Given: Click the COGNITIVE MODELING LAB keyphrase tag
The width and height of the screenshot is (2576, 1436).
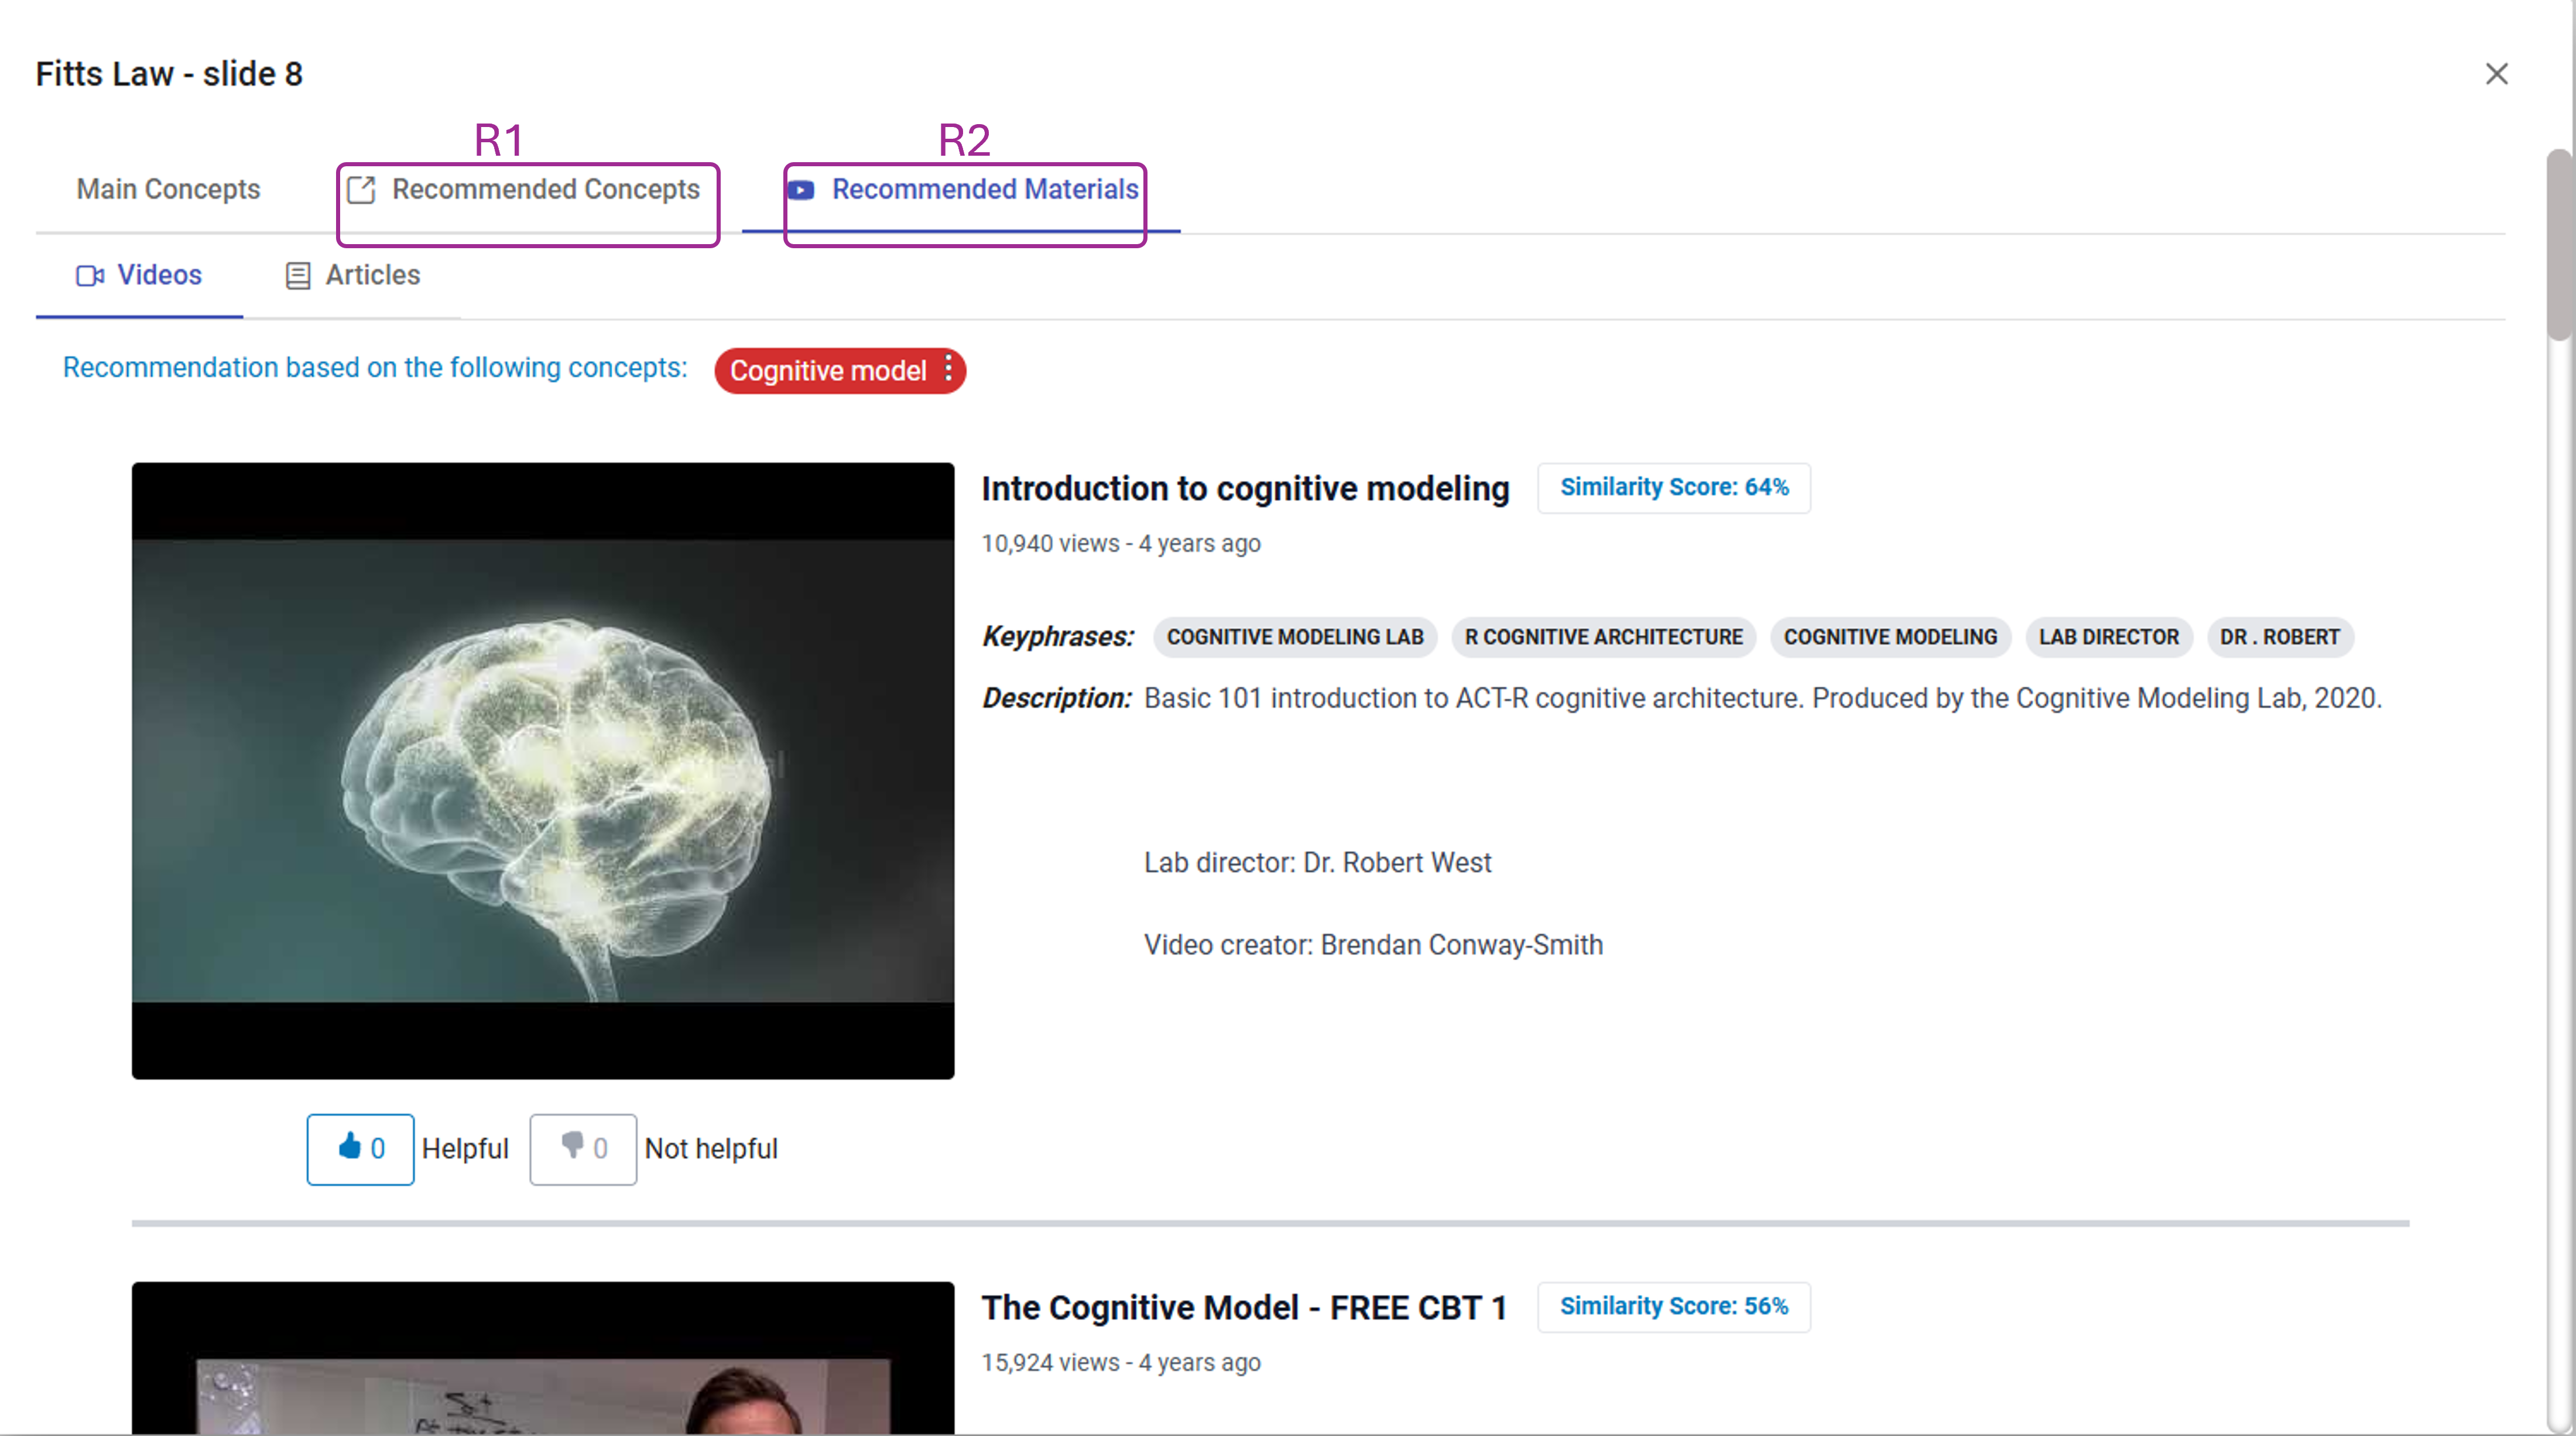Looking at the screenshot, I should 1294,637.
